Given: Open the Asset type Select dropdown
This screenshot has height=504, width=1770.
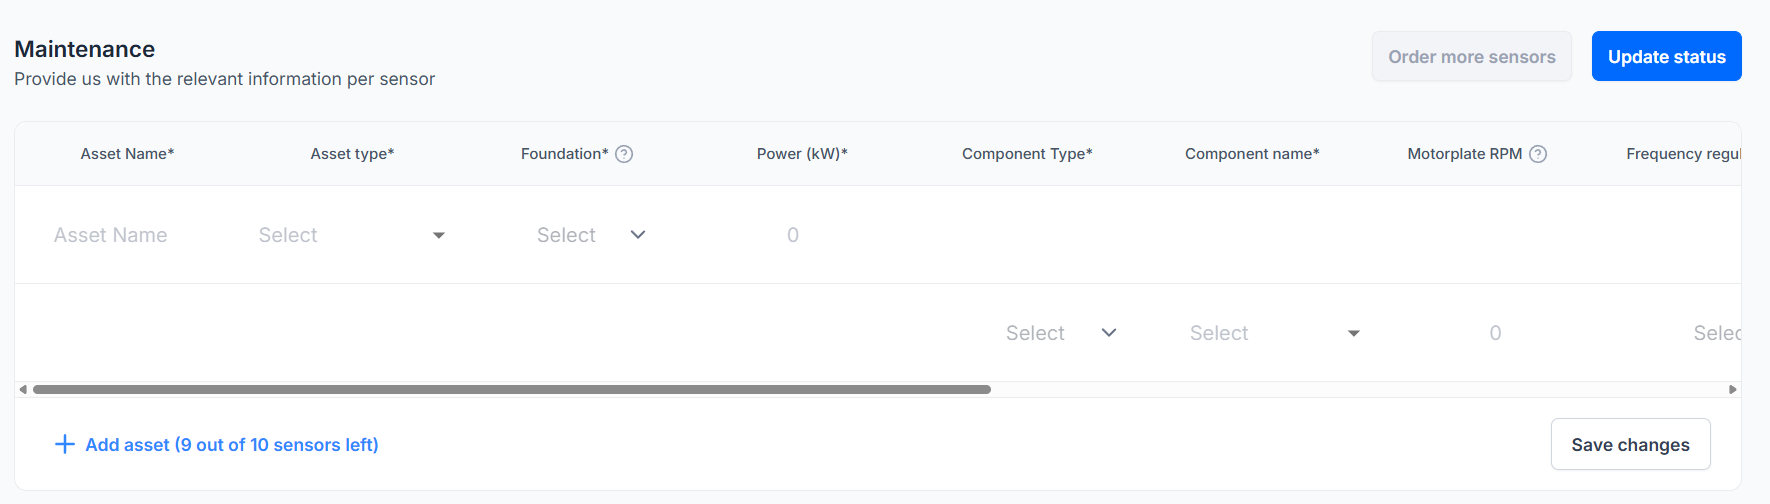Looking at the screenshot, I should pyautogui.click(x=351, y=235).
